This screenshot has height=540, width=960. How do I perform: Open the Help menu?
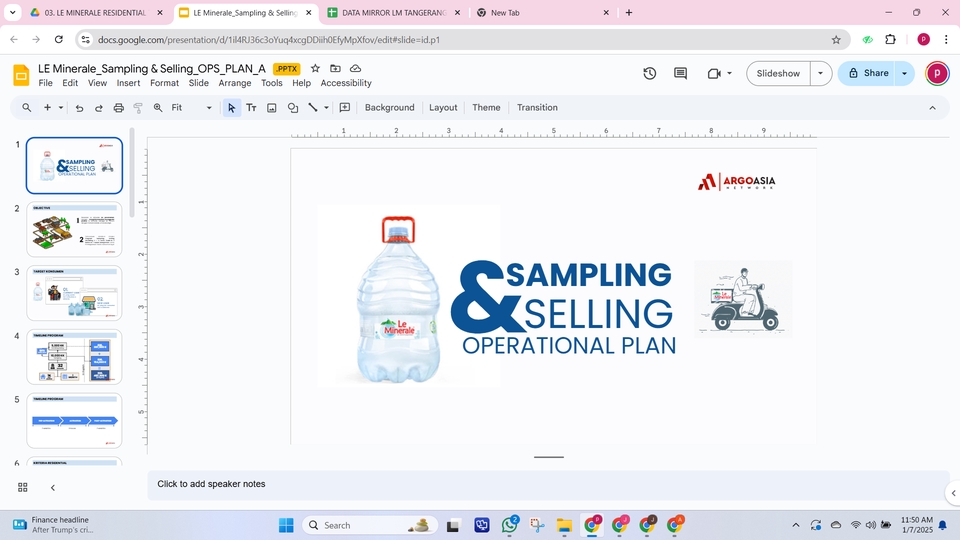click(301, 83)
